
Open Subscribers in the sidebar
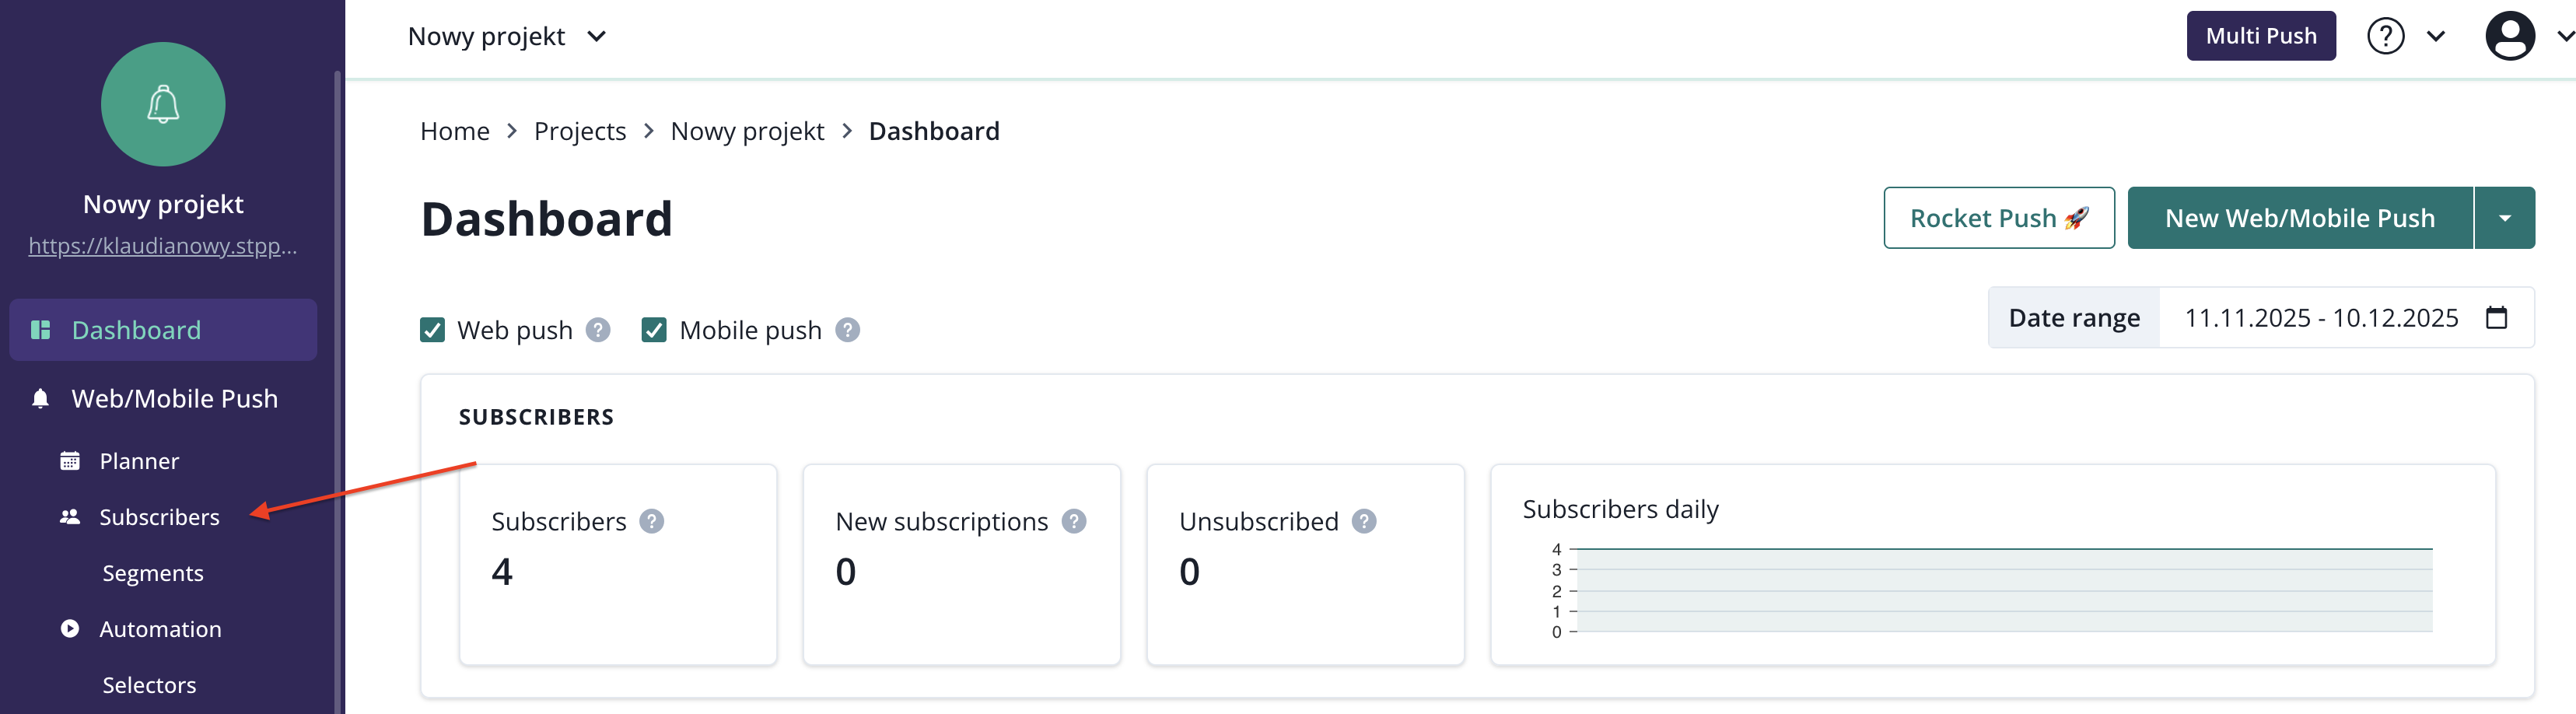click(x=159, y=517)
